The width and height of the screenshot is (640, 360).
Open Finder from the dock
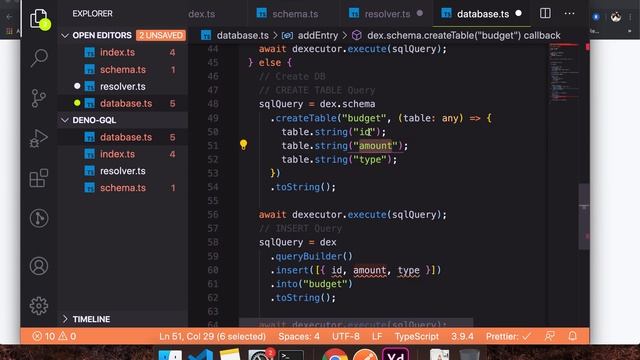[x=170, y=355]
